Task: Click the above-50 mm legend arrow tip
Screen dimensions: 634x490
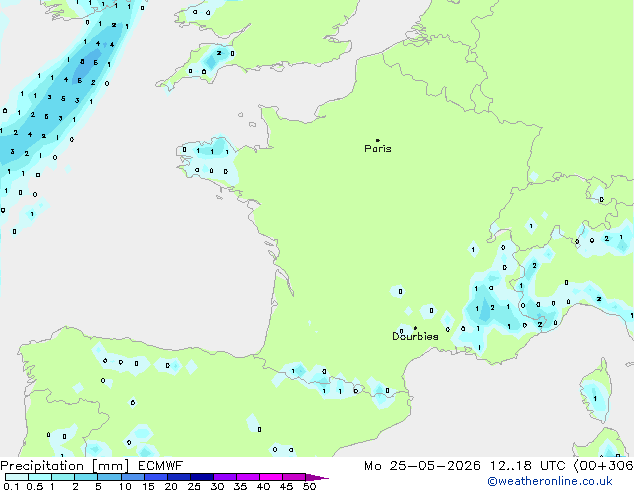Action: point(317,477)
